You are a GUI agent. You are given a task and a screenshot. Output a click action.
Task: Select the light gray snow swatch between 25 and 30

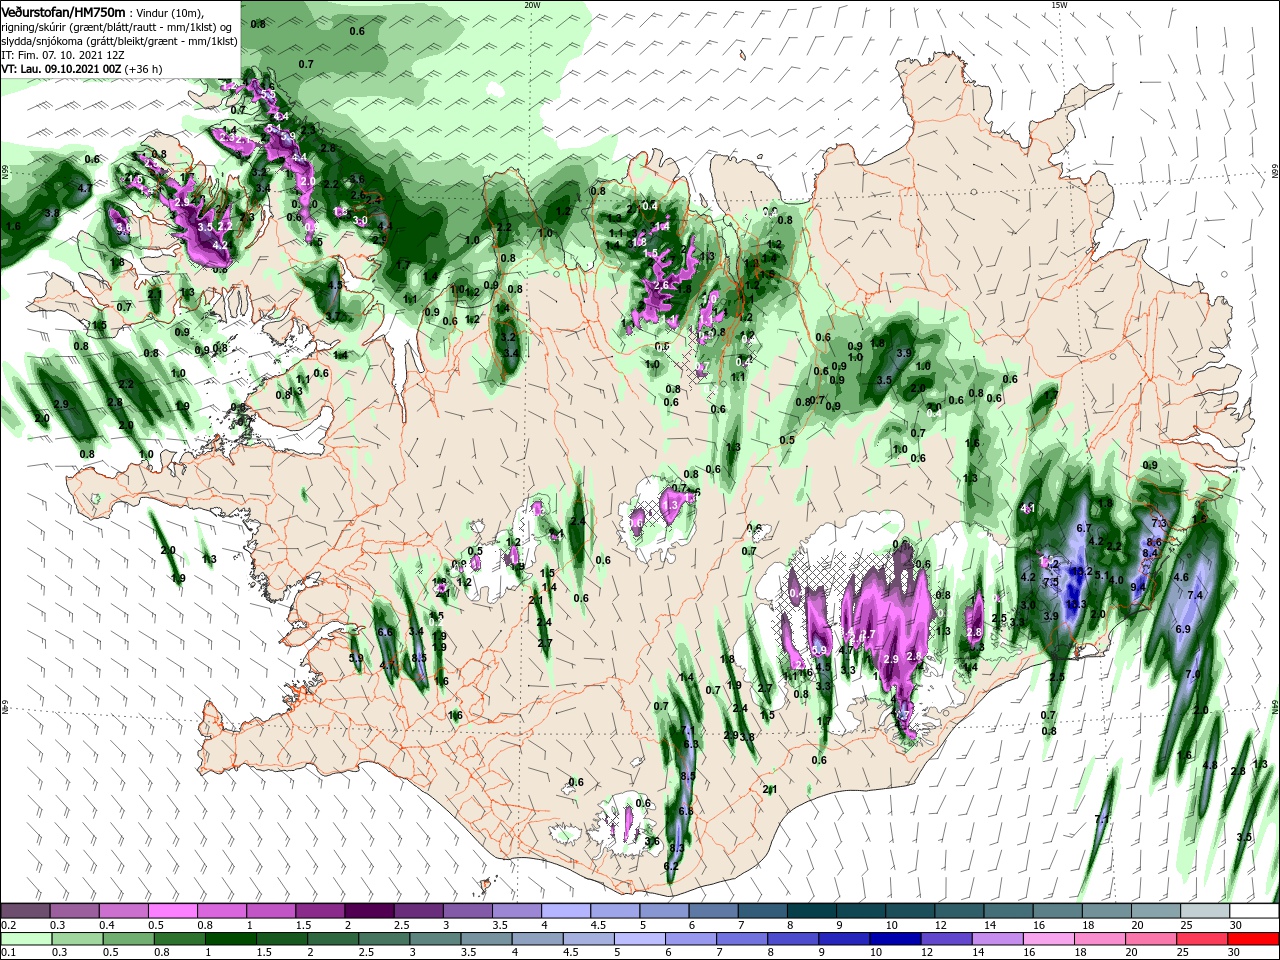click(x=1205, y=911)
